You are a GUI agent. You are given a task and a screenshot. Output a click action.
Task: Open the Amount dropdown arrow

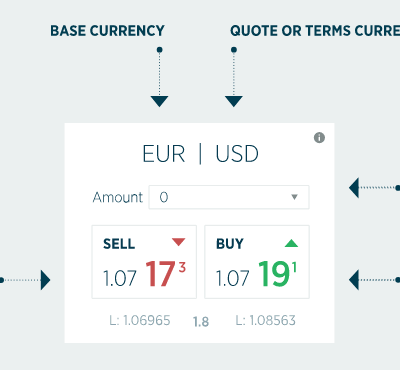coord(294,197)
